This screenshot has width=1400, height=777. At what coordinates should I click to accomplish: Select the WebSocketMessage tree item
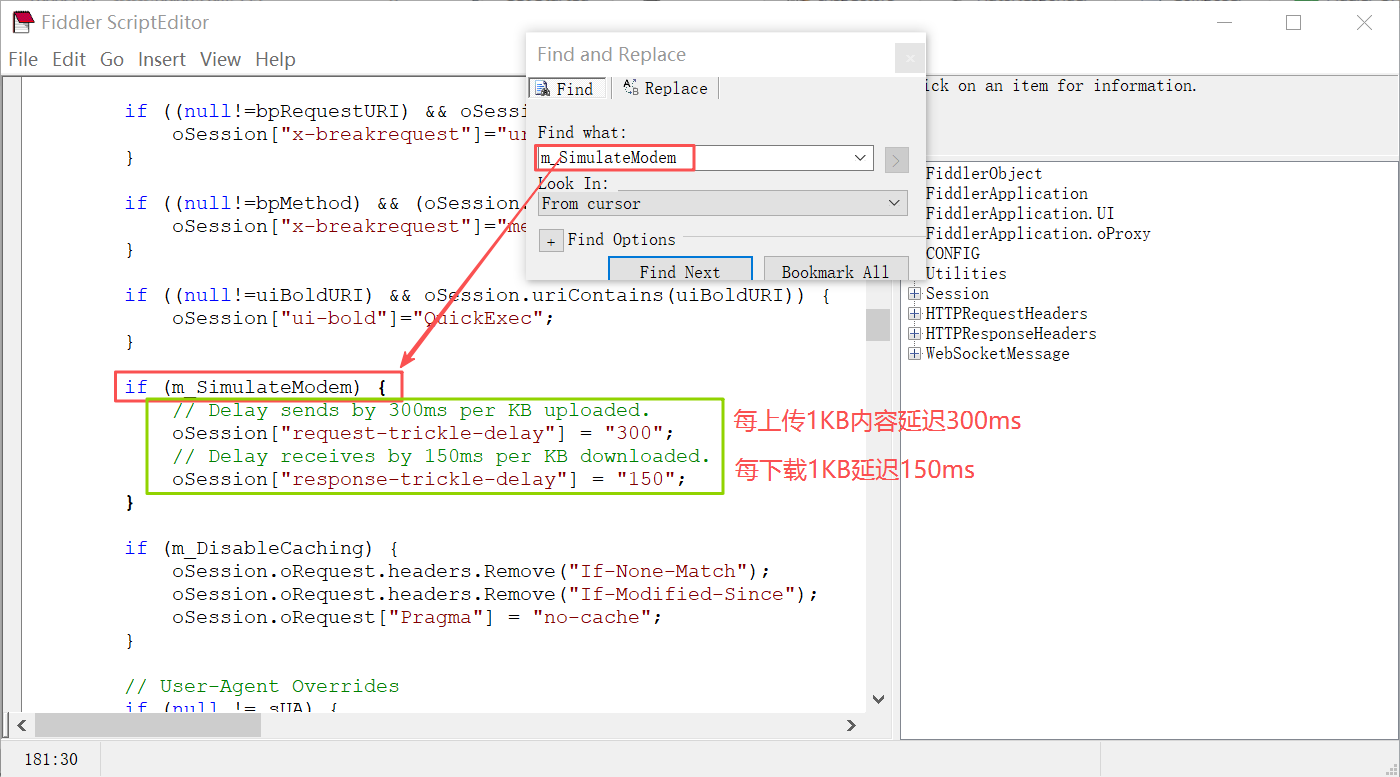click(997, 354)
